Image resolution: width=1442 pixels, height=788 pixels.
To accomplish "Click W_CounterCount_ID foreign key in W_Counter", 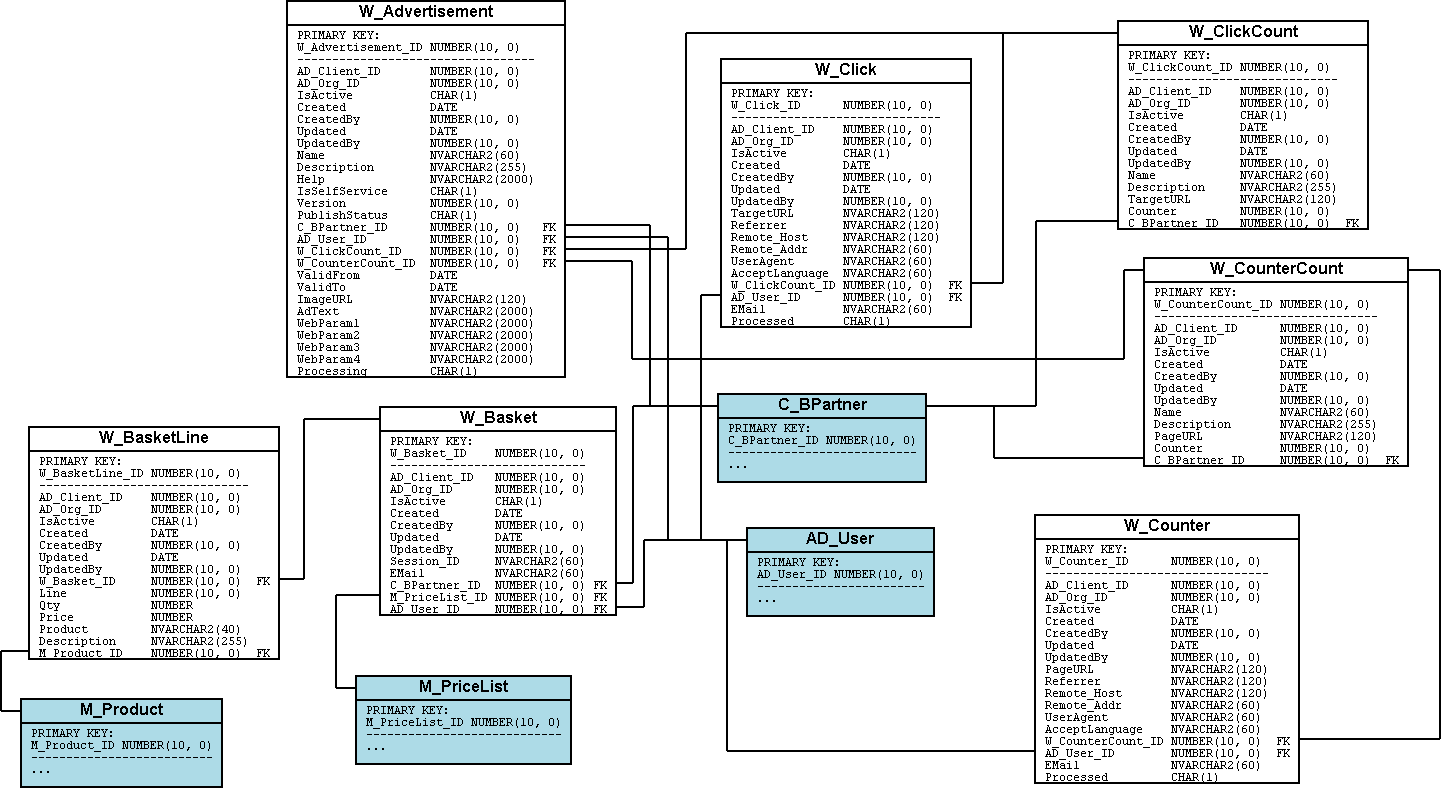I will click(1104, 741).
